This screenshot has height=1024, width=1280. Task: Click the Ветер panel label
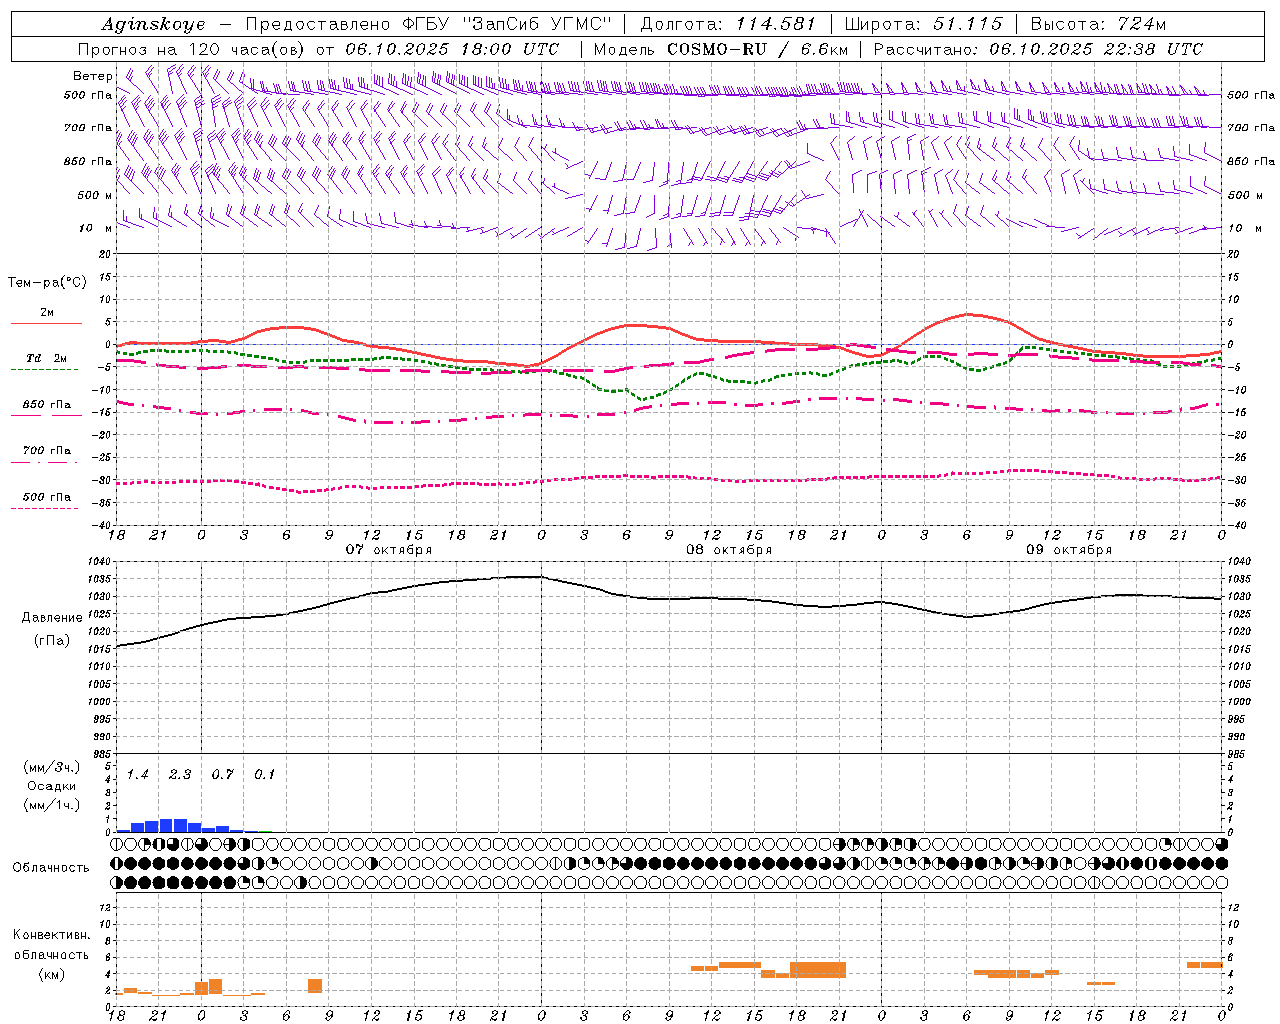click(x=93, y=76)
